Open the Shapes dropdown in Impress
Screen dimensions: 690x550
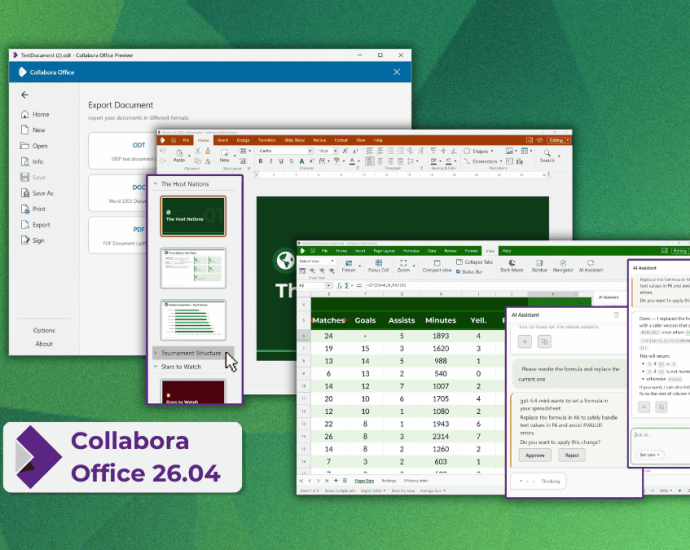(478, 151)
